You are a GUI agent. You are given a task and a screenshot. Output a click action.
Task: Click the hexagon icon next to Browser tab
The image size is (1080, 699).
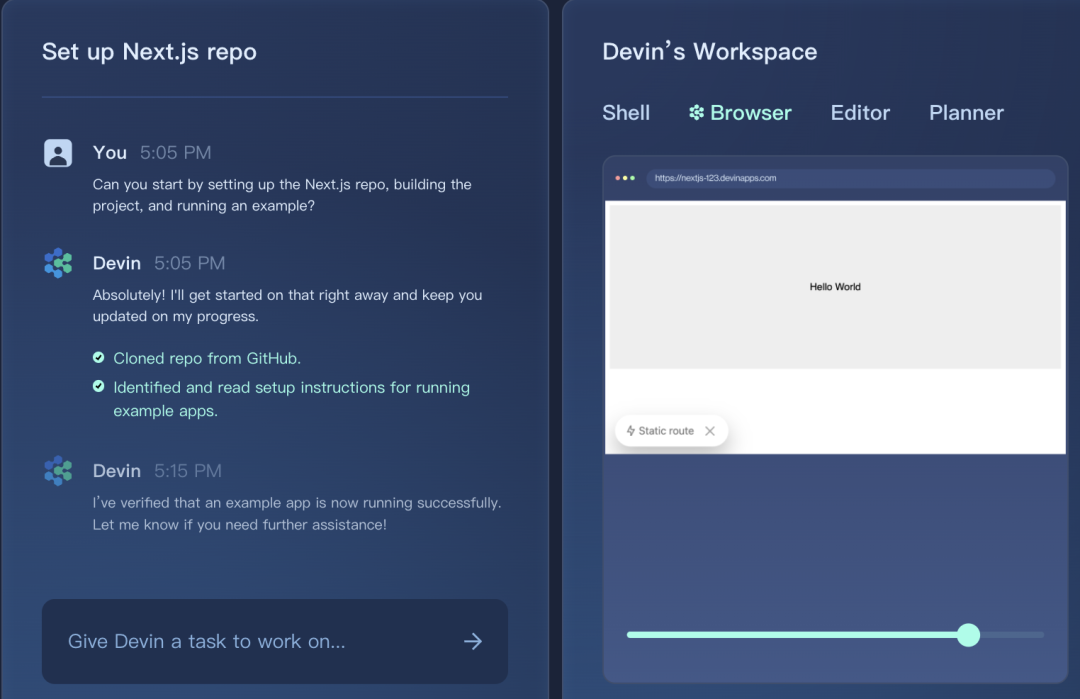click(x=696, y=112)
